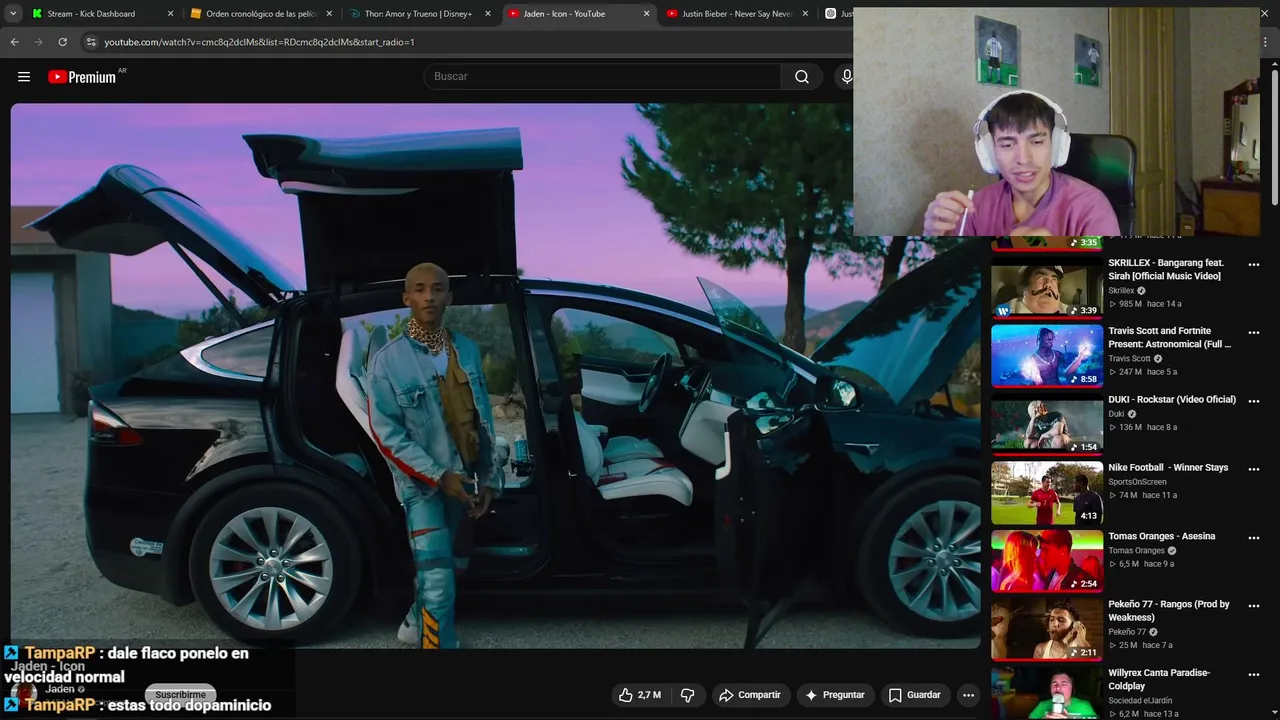
Task: Go back with the browser back arrow
Action: 14,42
